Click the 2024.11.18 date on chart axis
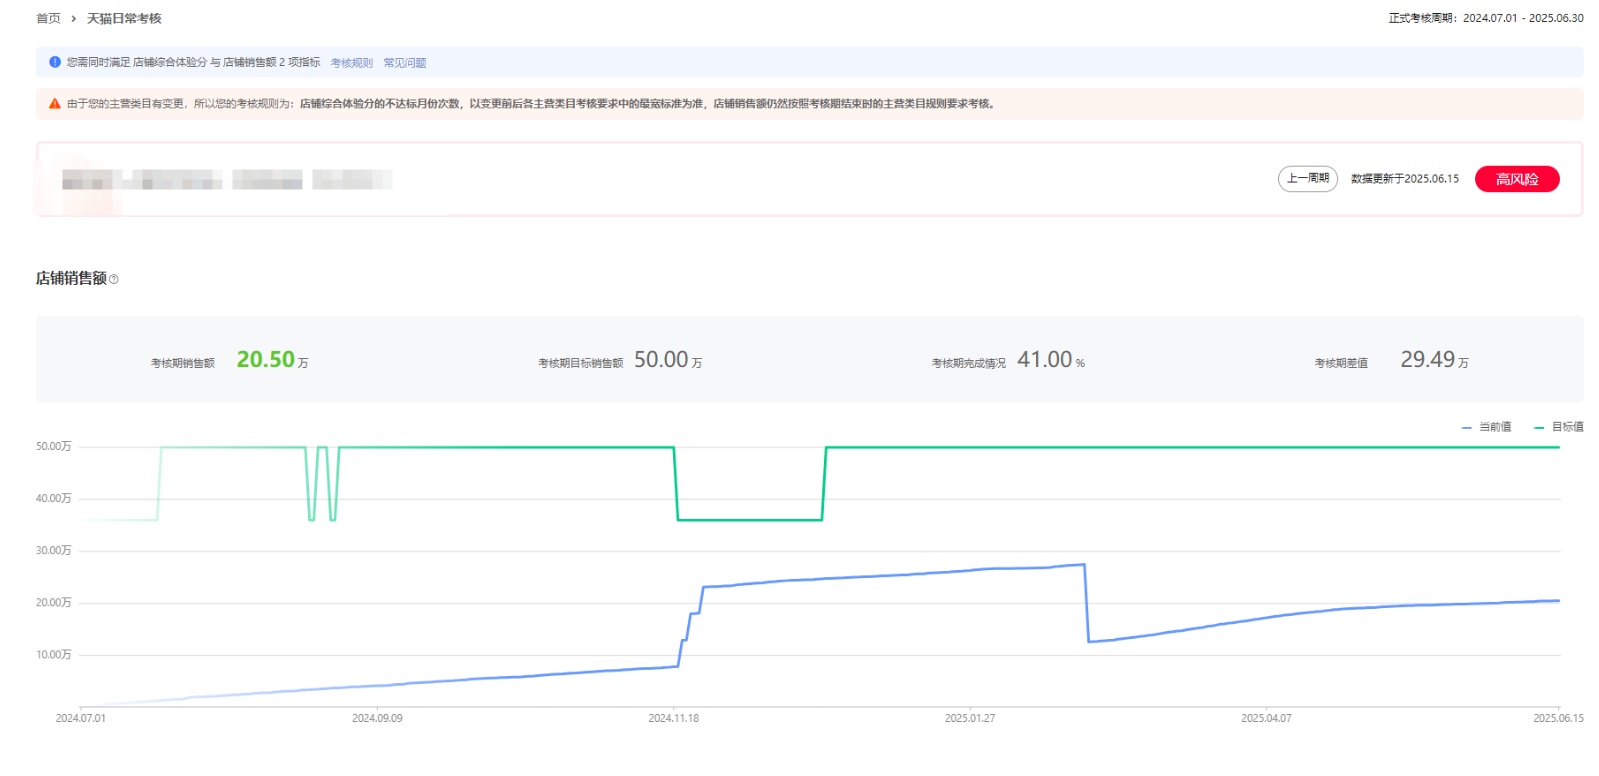1599x776 pixels. pos(673,718)
